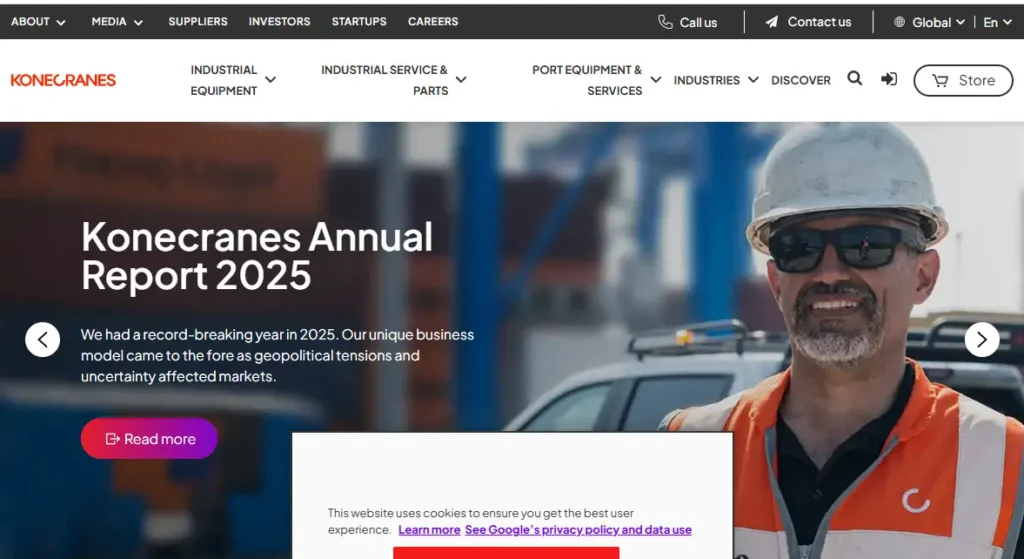Open the Industrial Service & Parts chevron
This screenshot has width=1024, height=559.
(x=461, y=80)
